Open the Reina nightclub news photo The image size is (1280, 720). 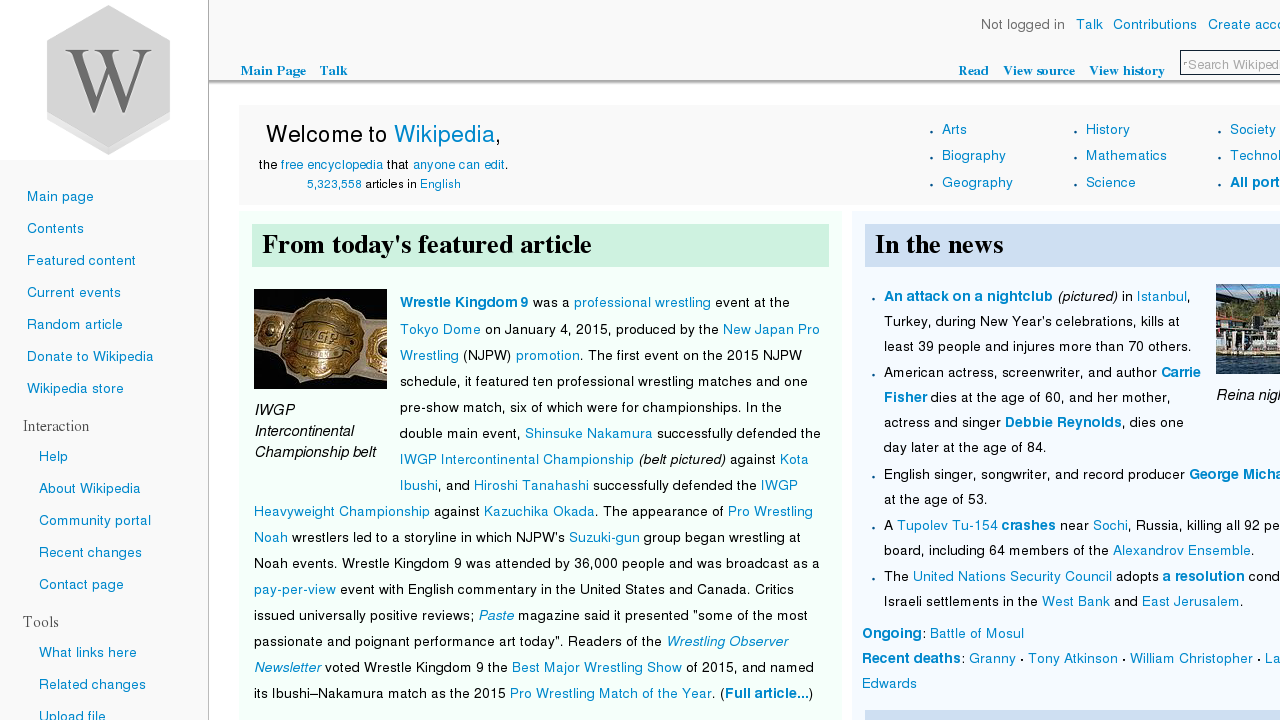point(1248,329)
